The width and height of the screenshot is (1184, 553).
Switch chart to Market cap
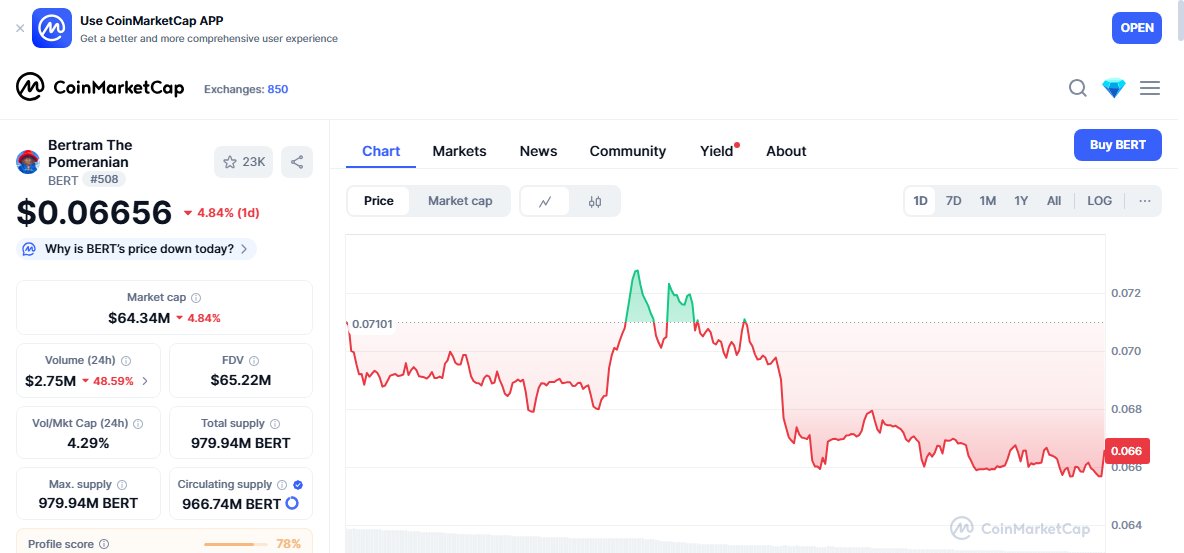click(x=460, y=201)
